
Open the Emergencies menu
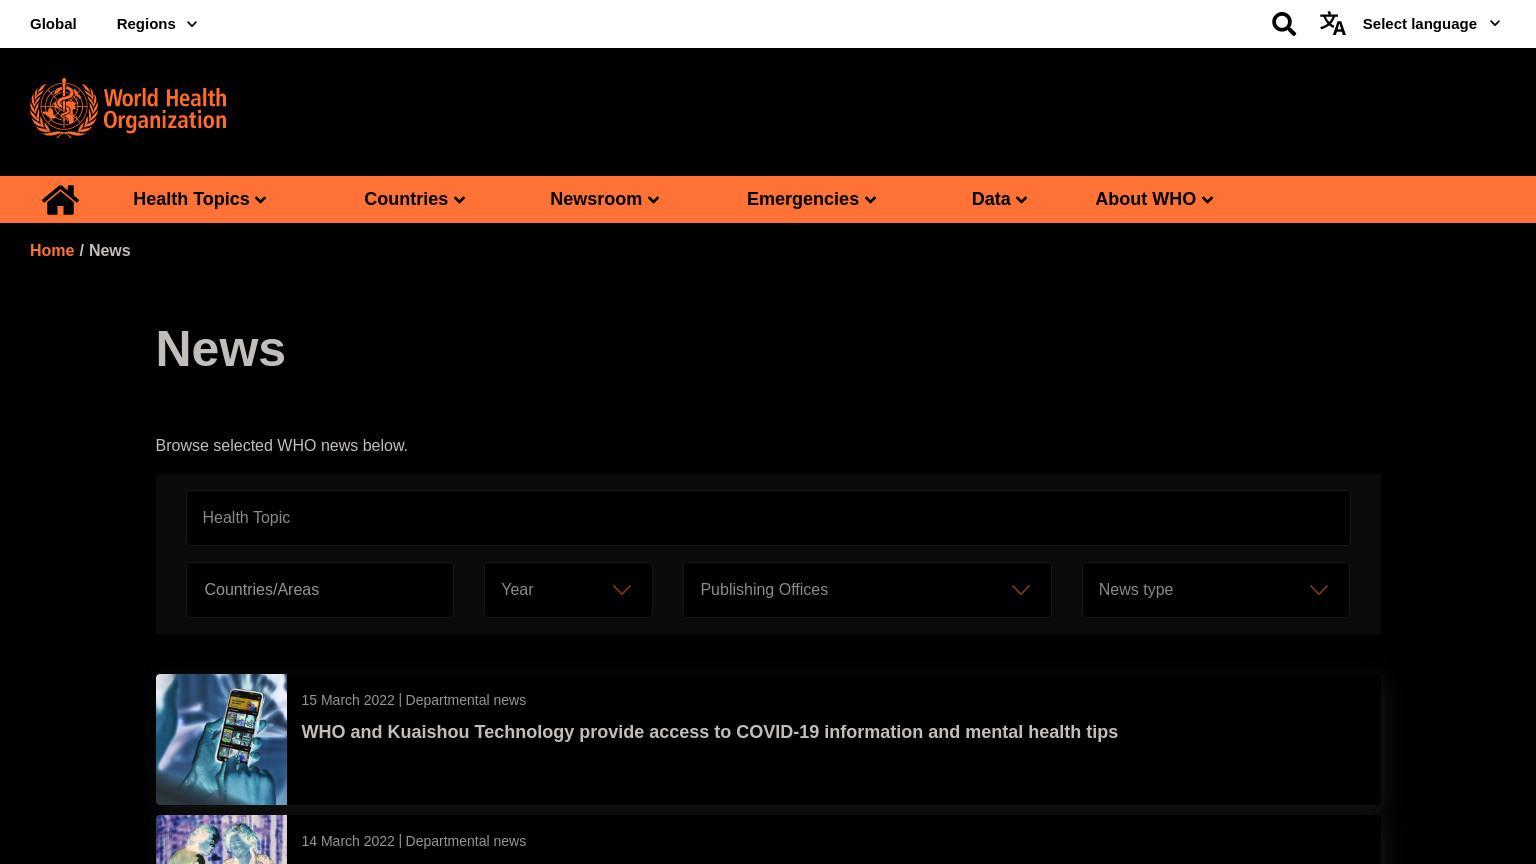pos(812,199)
